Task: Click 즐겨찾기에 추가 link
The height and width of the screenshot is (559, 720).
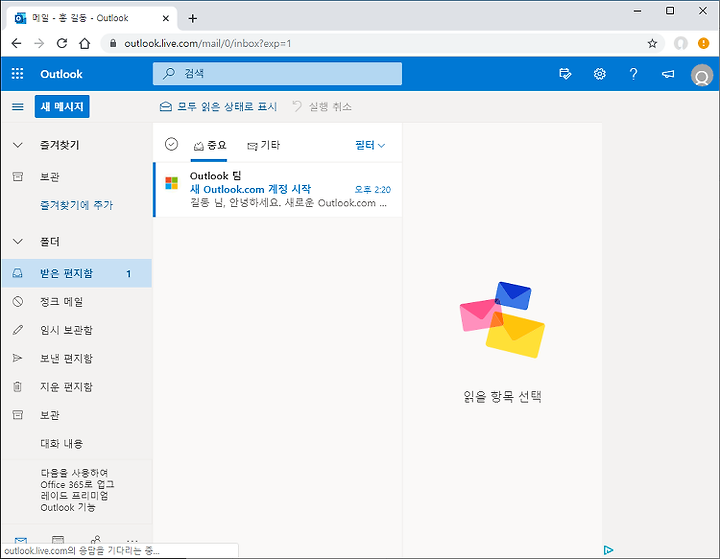Action: pos(76,205)
